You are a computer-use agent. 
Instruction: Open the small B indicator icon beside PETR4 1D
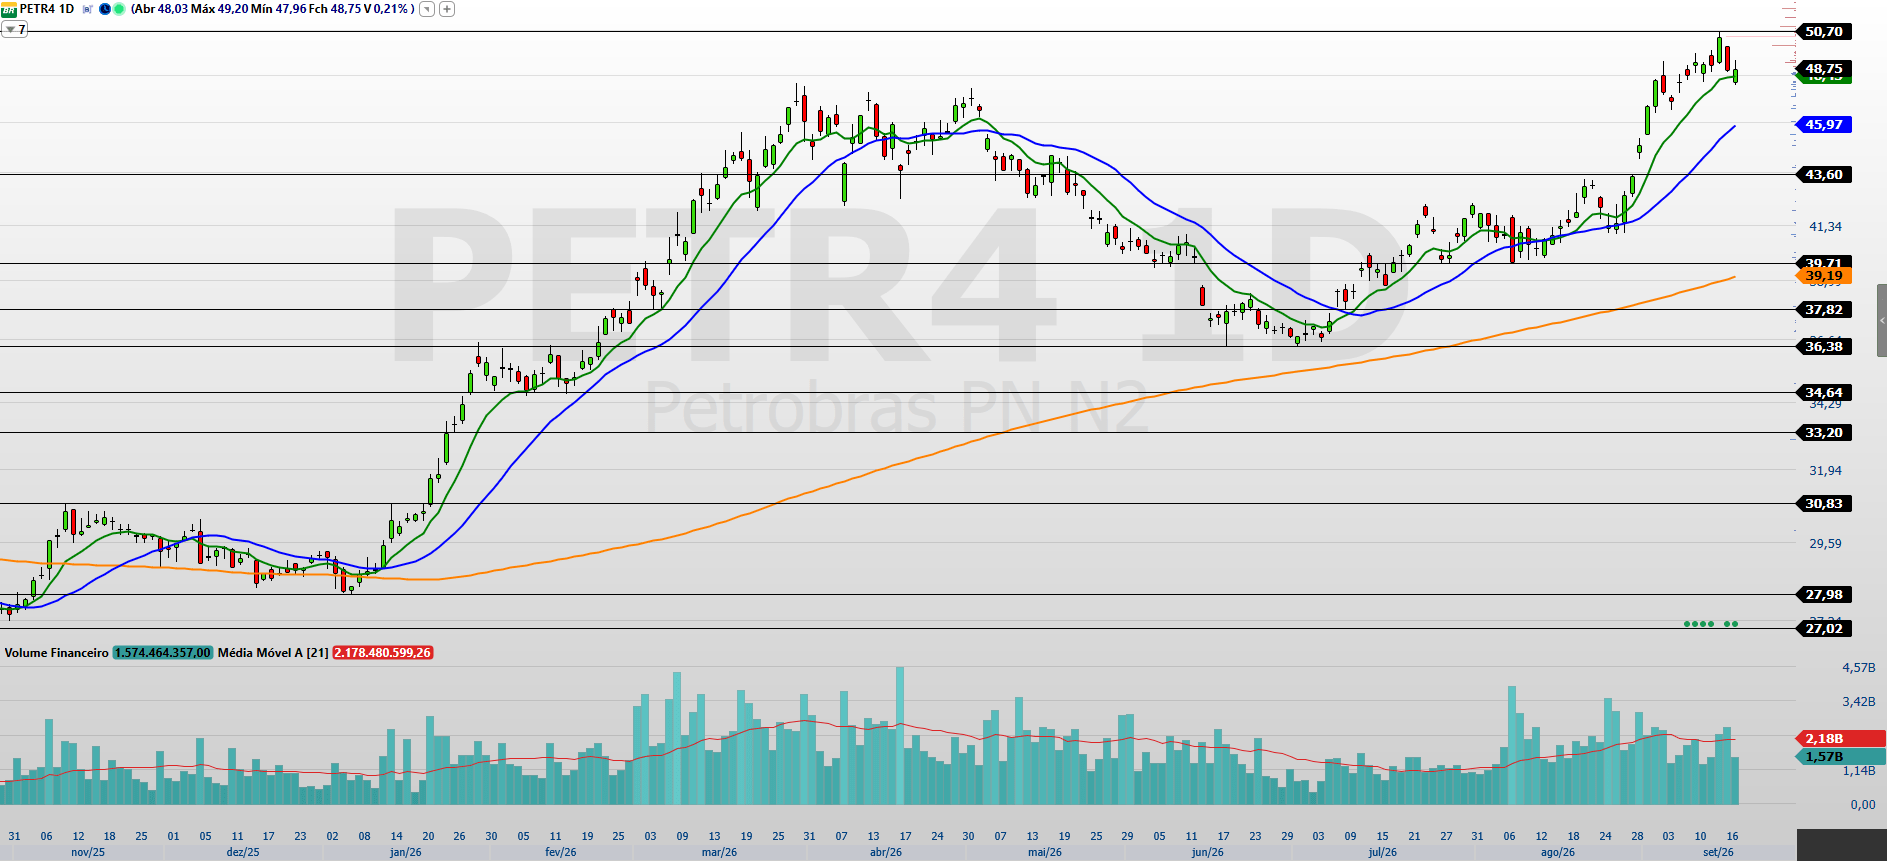click(87, 9)
